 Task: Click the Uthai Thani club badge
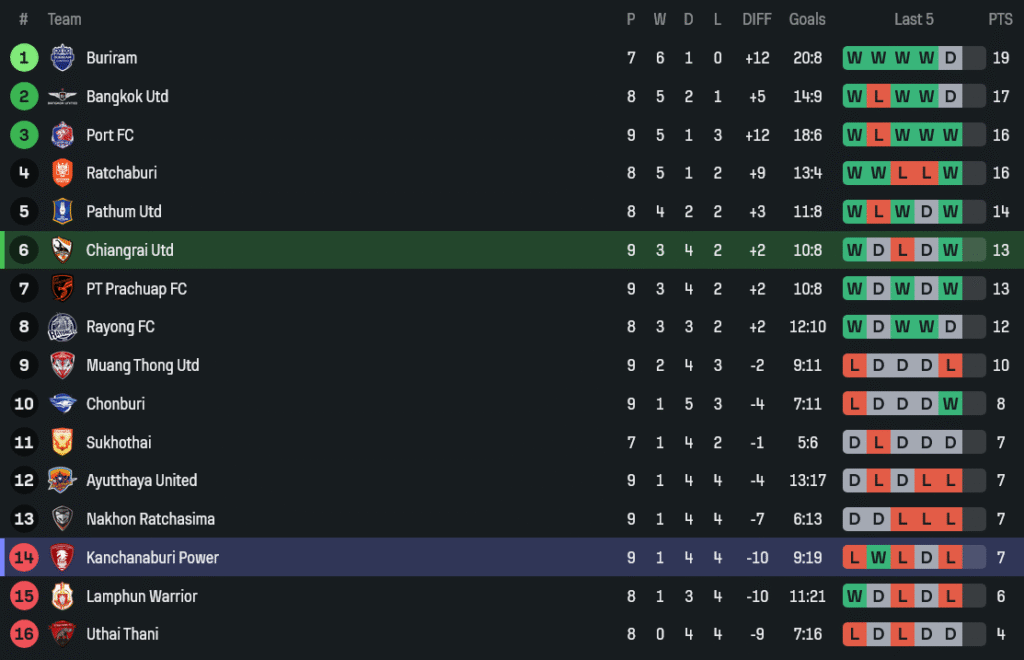[62, 634]
